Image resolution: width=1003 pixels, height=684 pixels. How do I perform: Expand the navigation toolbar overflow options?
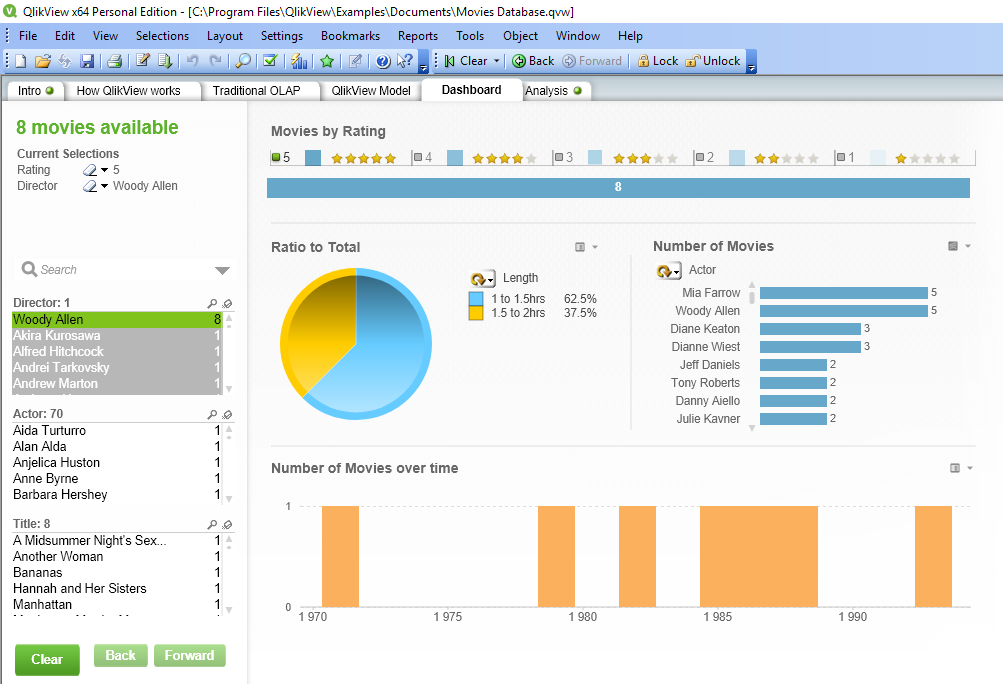pos(752,61)
